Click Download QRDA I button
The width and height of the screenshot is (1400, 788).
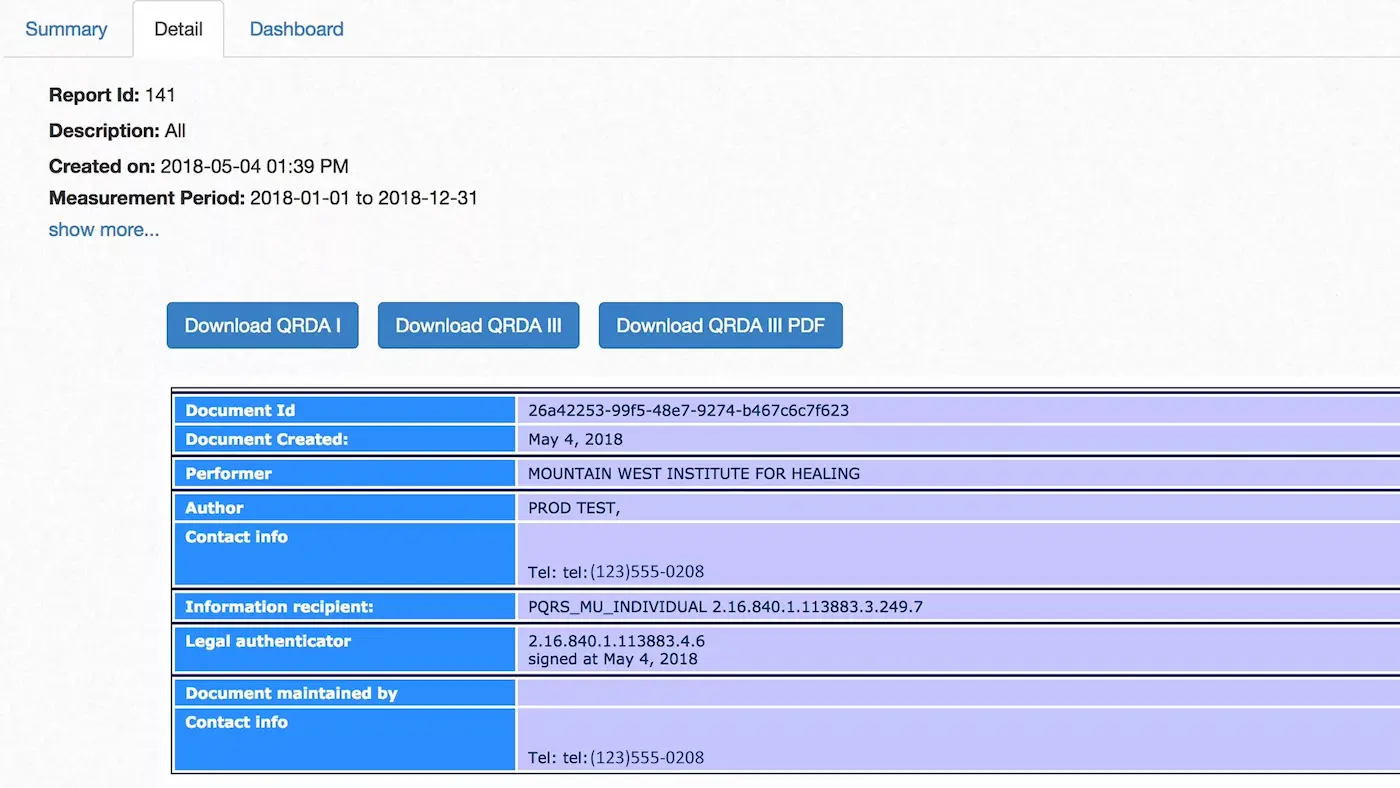click(262, 325)
